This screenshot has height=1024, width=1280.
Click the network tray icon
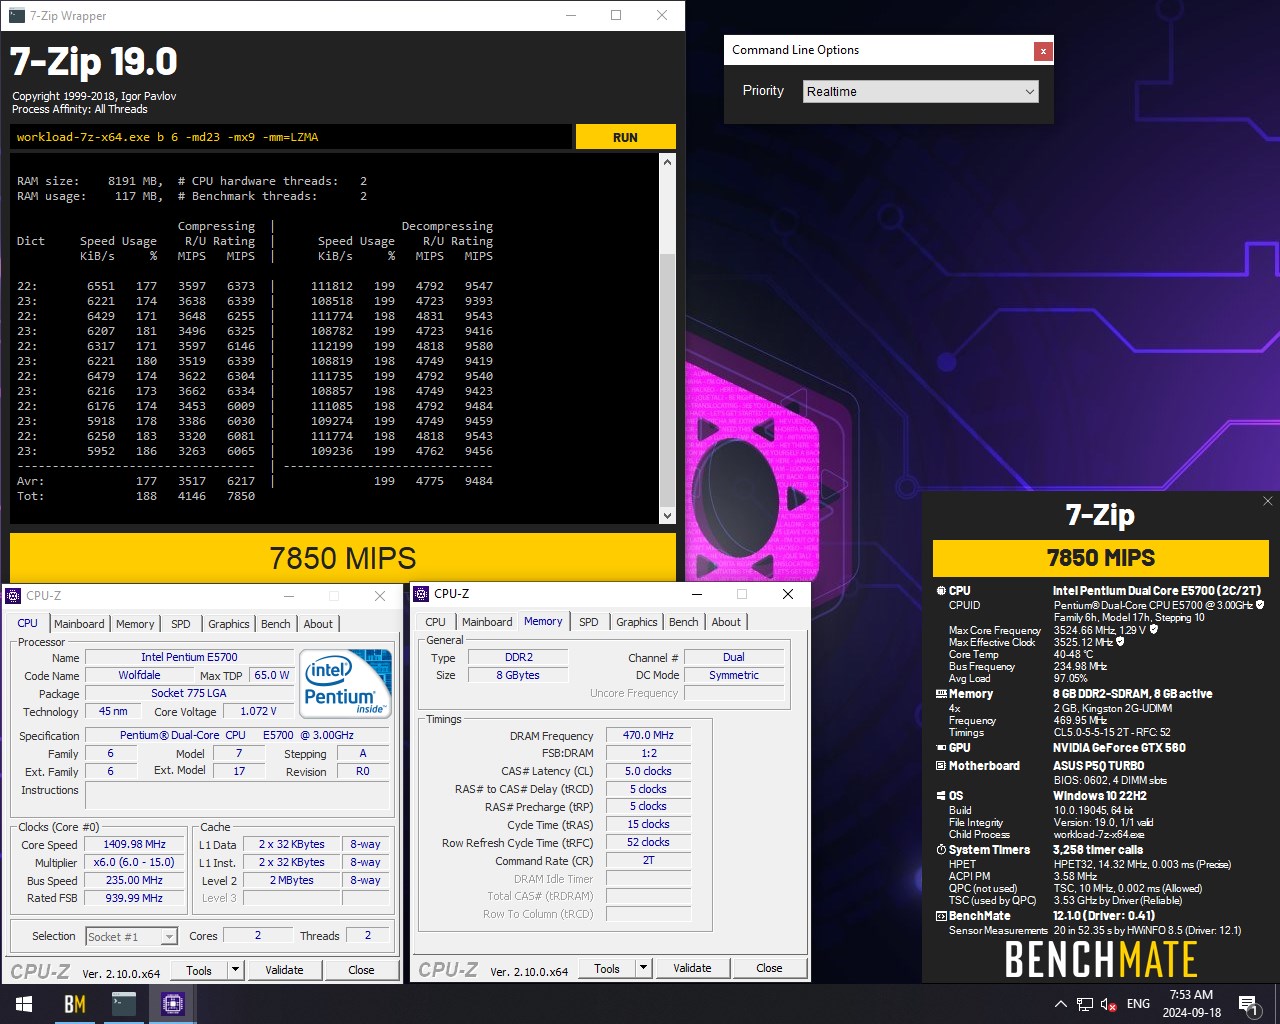[x=1085, y=1004]
